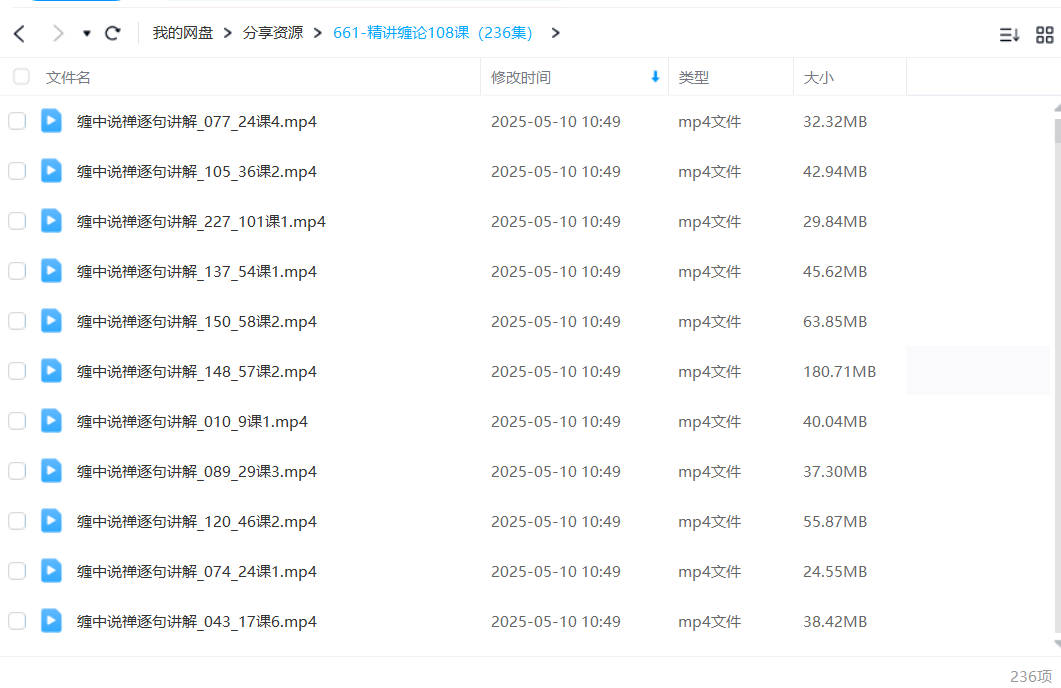The width and height of the screenshot is (1061, 688).
Task: Open the sort order menu icon
Action: point(1010,35)
